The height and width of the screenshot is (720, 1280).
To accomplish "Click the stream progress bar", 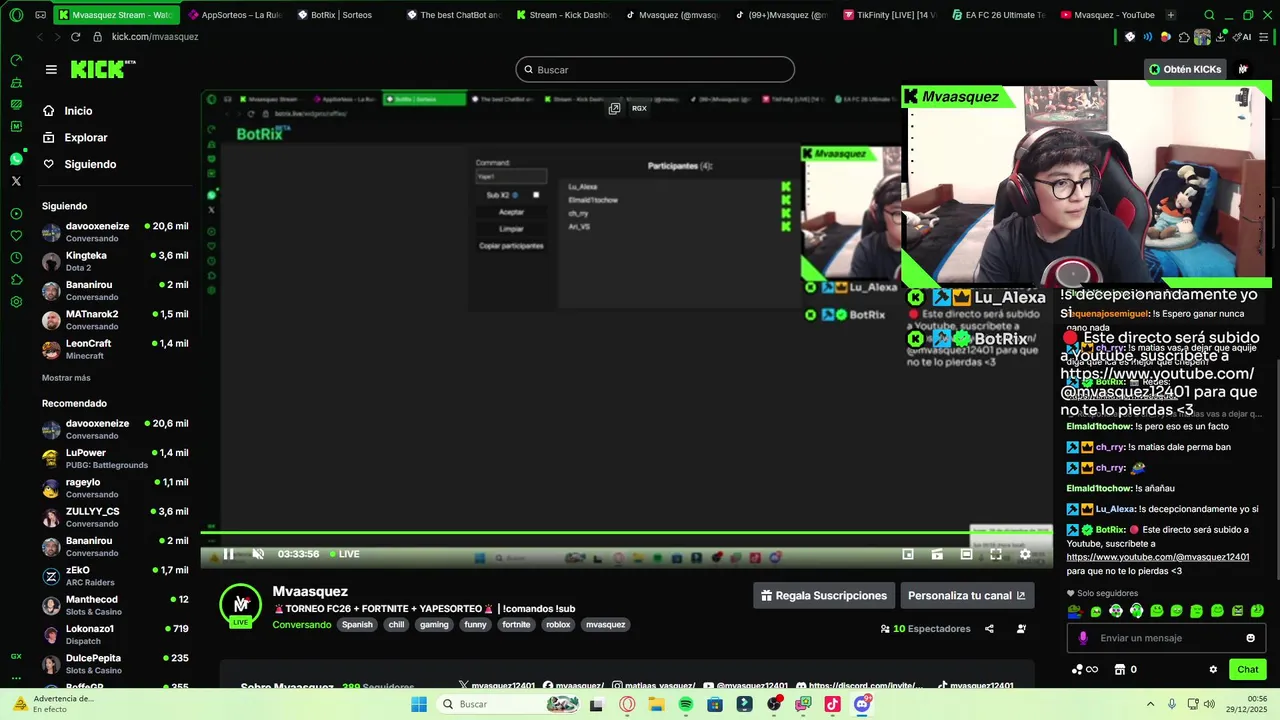I will pyautogui.click(x=626, y=533).
